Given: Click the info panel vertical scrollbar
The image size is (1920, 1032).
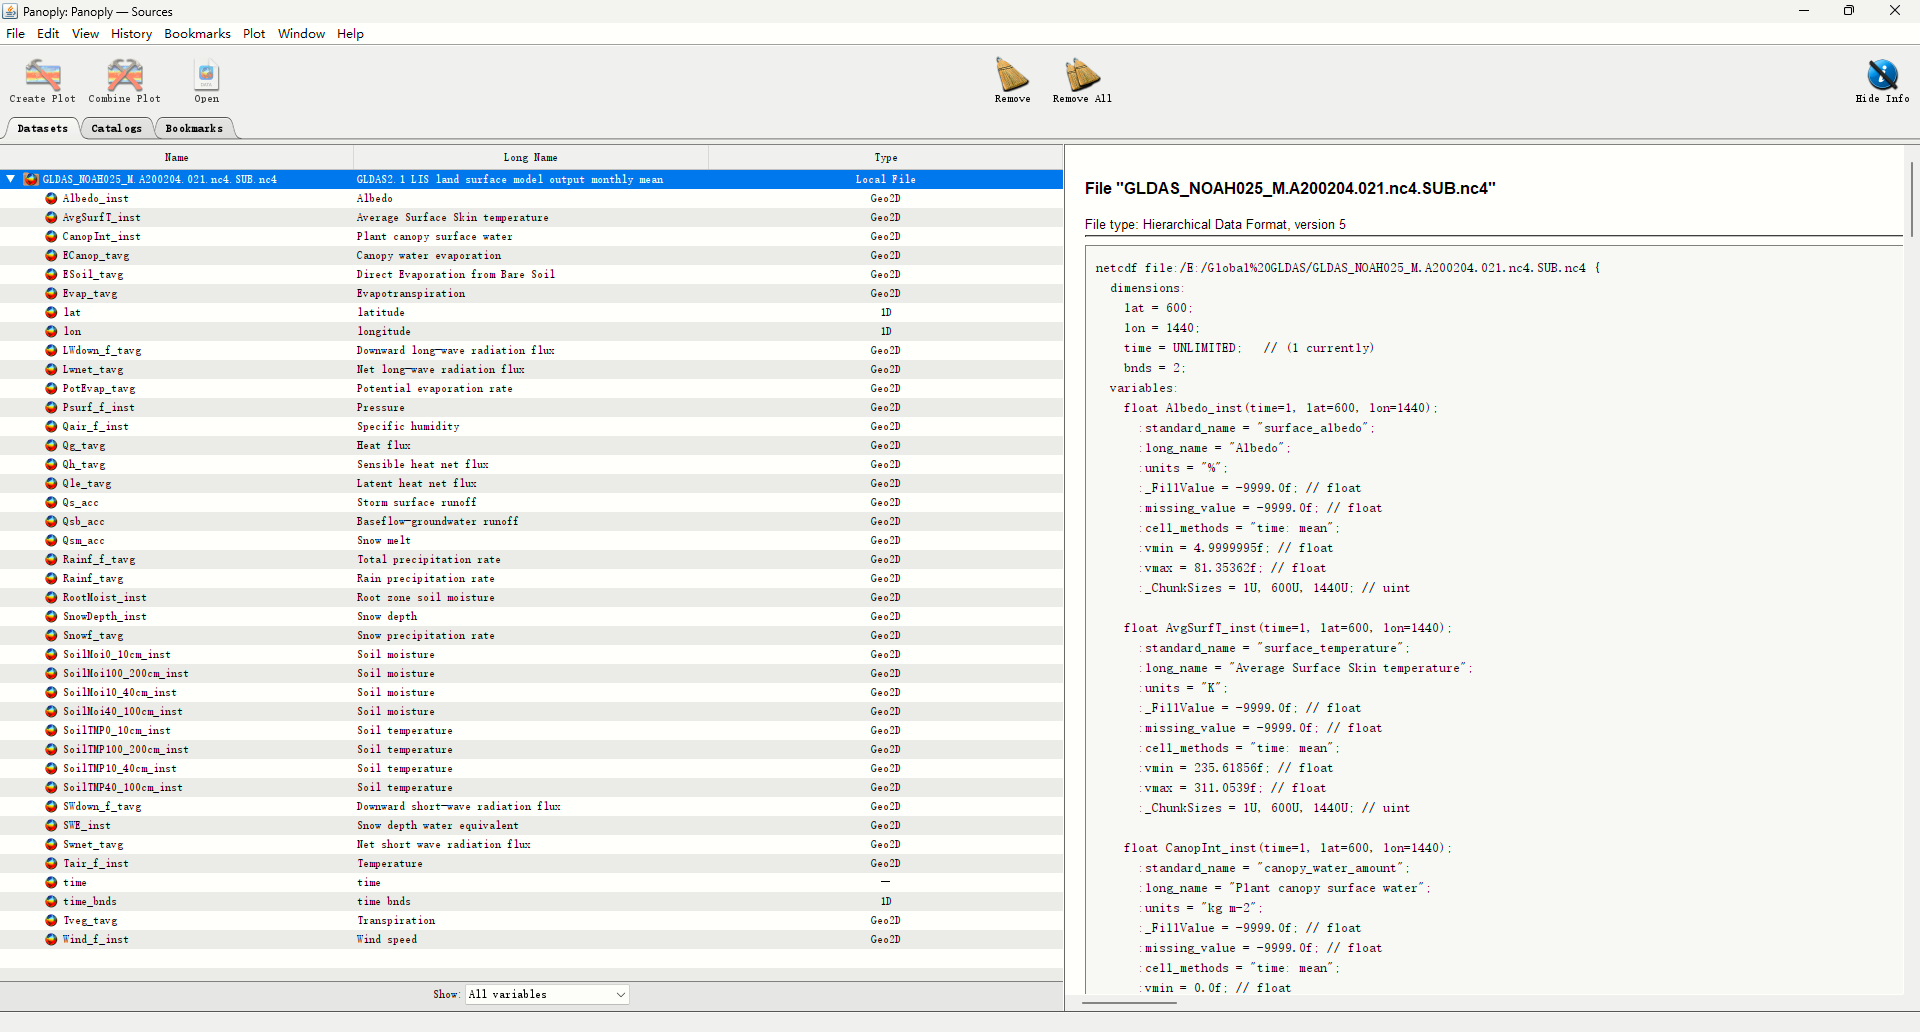Looking at the screenshot, I should 1911,198.
